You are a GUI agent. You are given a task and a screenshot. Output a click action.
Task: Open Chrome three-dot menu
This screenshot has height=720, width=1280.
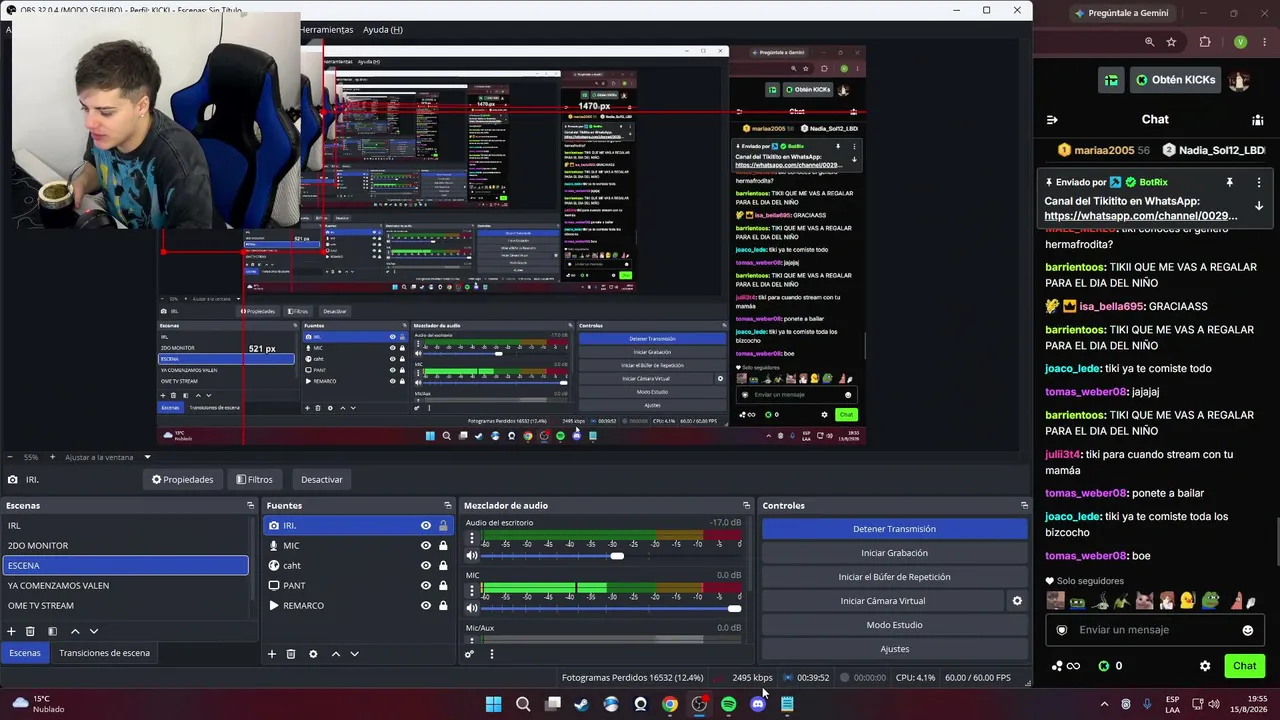point(1266,42)
